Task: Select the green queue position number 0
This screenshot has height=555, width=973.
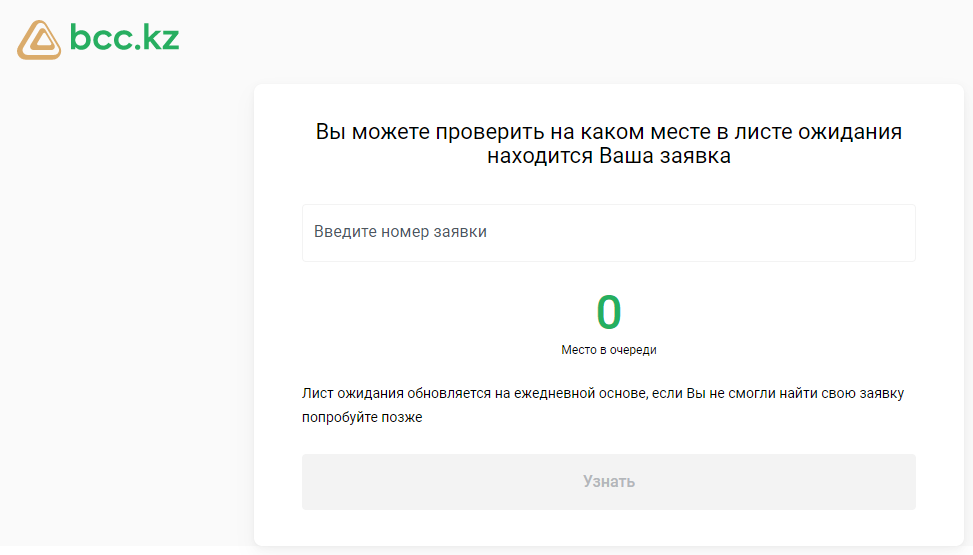Action: [609, 312]
